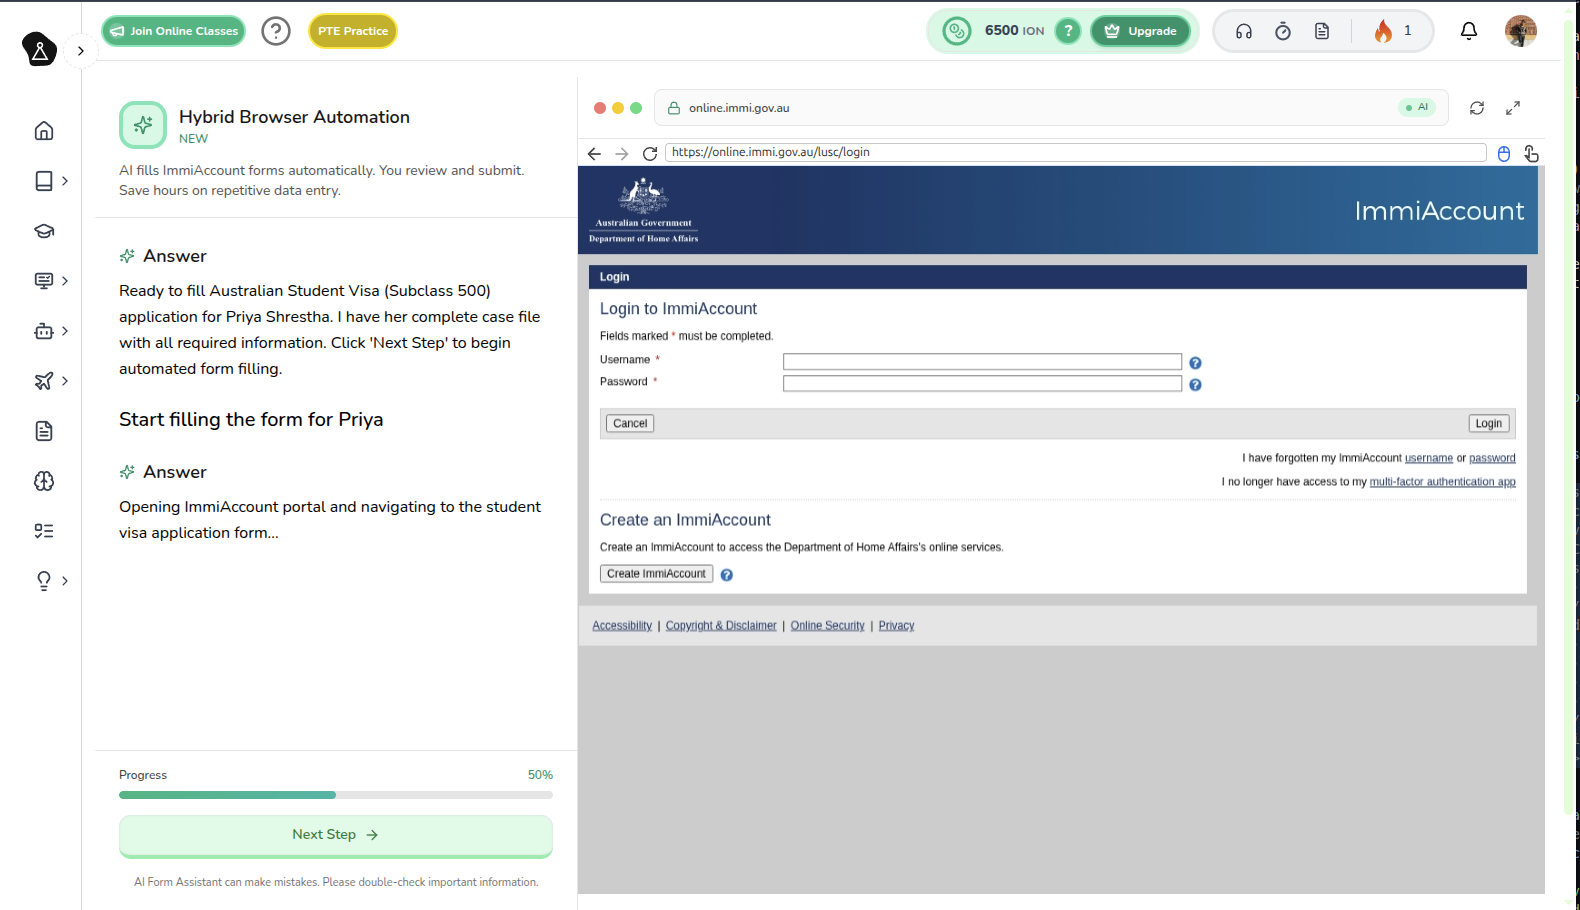Expand the left sidebar with chevron
The height and width of the screenshot is (910, 1580).
pyautogui.click(x=81, y=51)
